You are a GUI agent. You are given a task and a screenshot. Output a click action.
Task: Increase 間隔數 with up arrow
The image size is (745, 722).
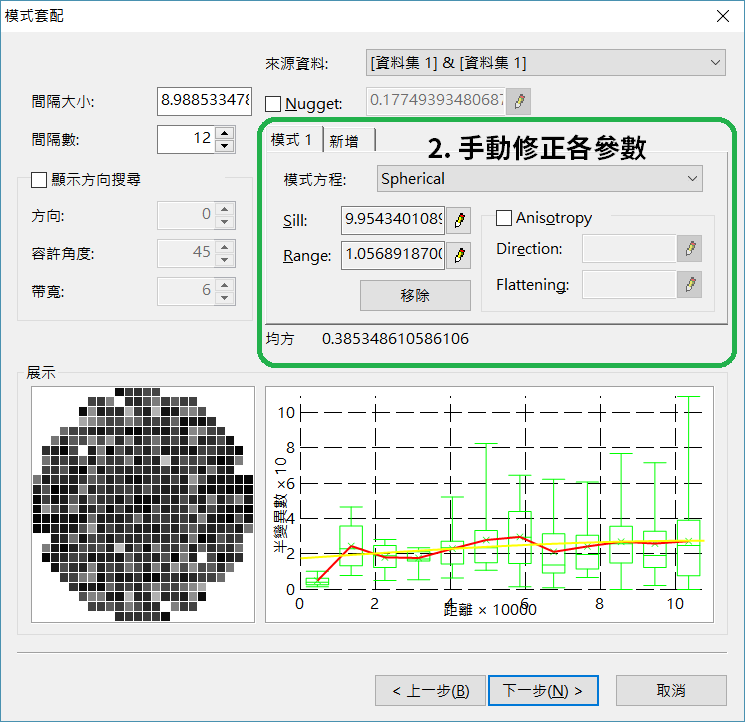(x=225, y=133)
